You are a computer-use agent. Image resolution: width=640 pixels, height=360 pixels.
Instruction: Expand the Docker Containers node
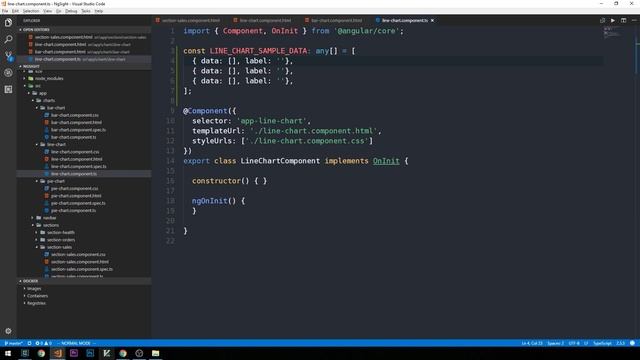tap(37, 296)
